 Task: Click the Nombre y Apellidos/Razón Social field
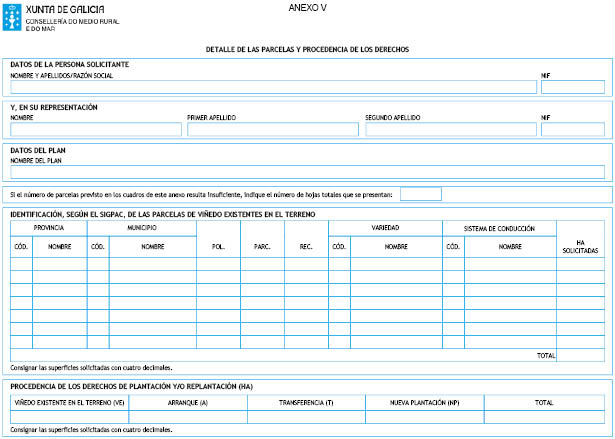coord(272,87)
